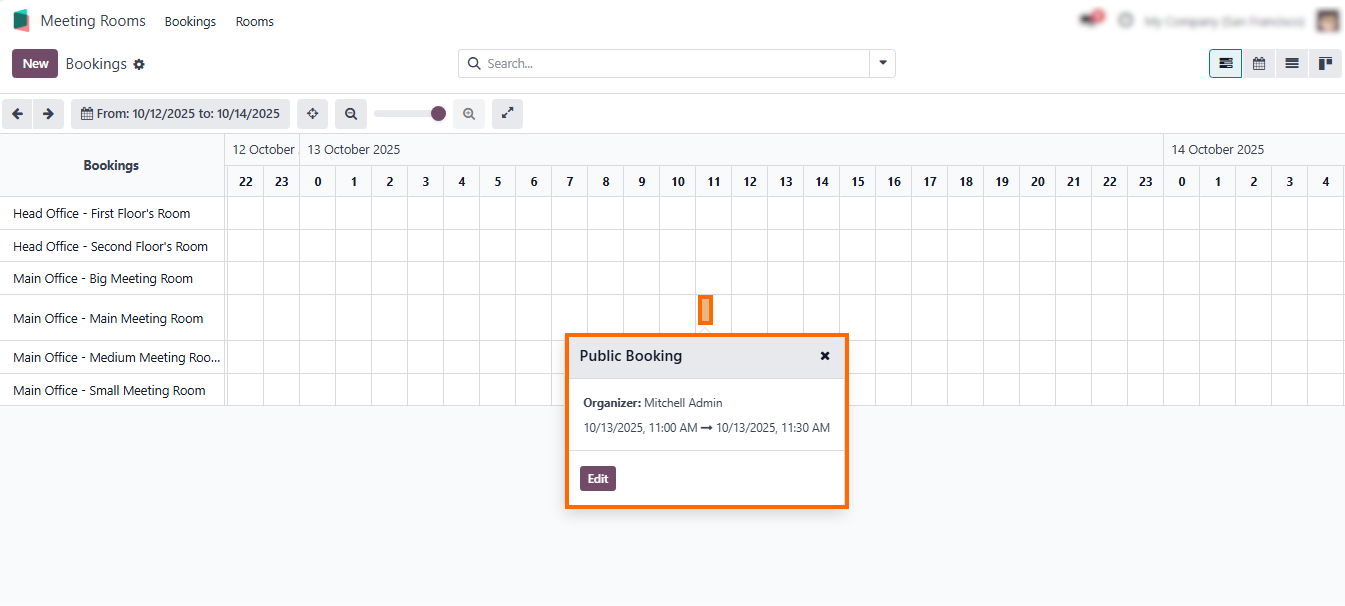Open the search options dropdown arrow
This screenshot has height=606, width=1345.
click(882, 63)
